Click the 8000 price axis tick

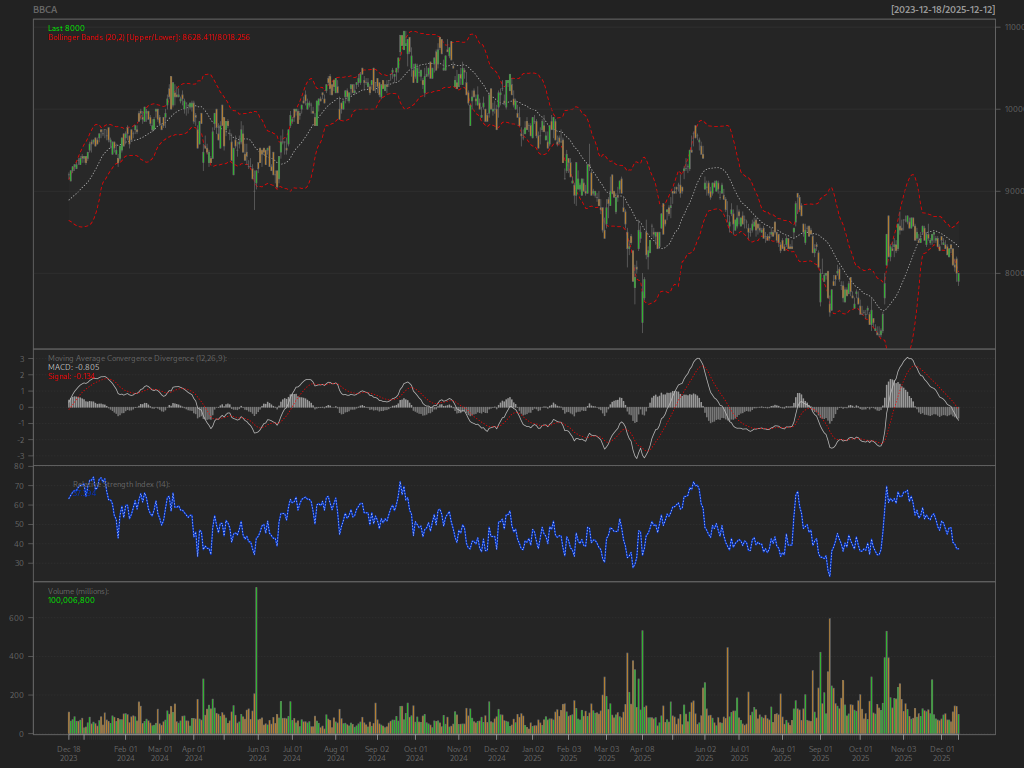click(1014, 273)
